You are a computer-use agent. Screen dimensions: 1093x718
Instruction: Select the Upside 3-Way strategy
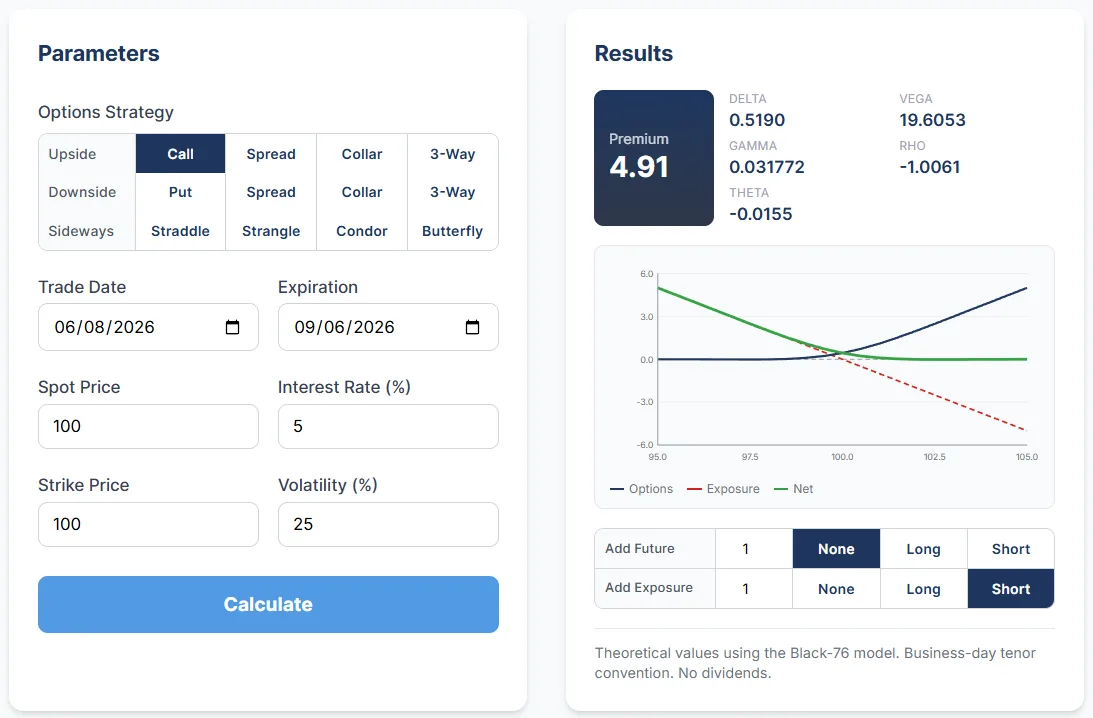(x=452, y=154)
